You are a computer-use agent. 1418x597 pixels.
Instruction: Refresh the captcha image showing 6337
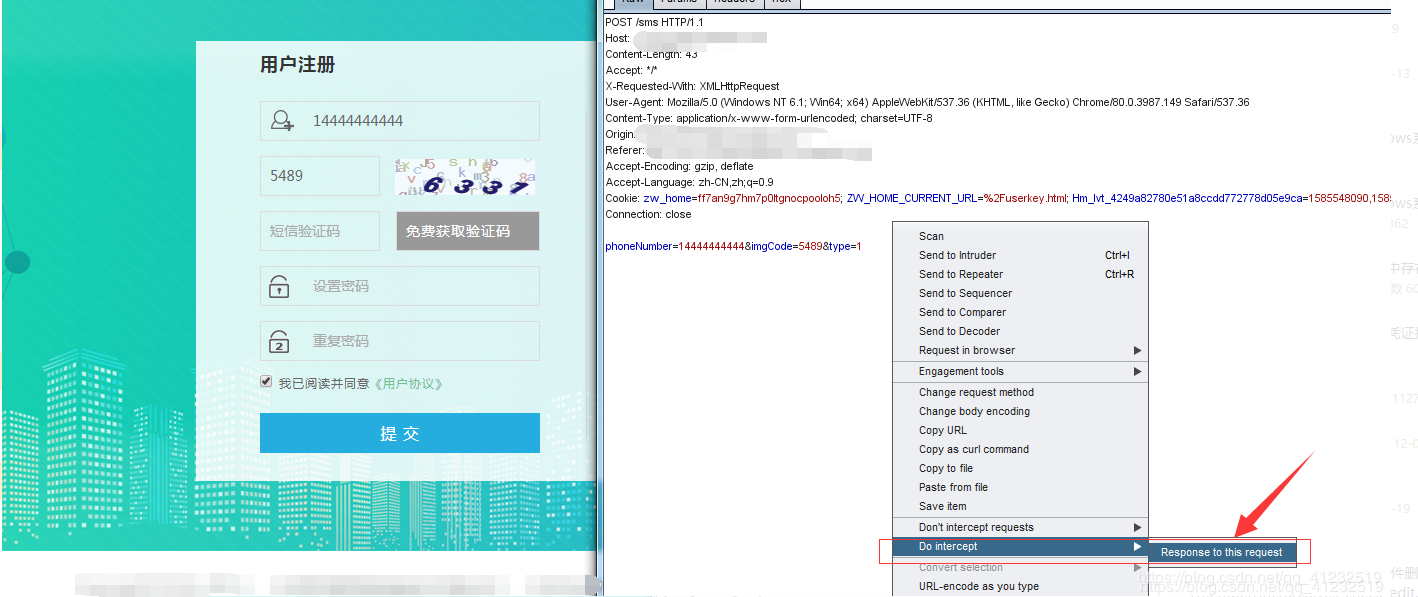465,177
